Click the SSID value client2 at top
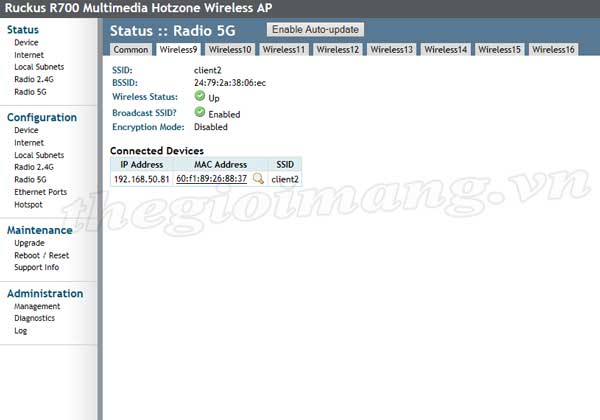The width and height of the screenshot is (600, 420). point(207,70)
